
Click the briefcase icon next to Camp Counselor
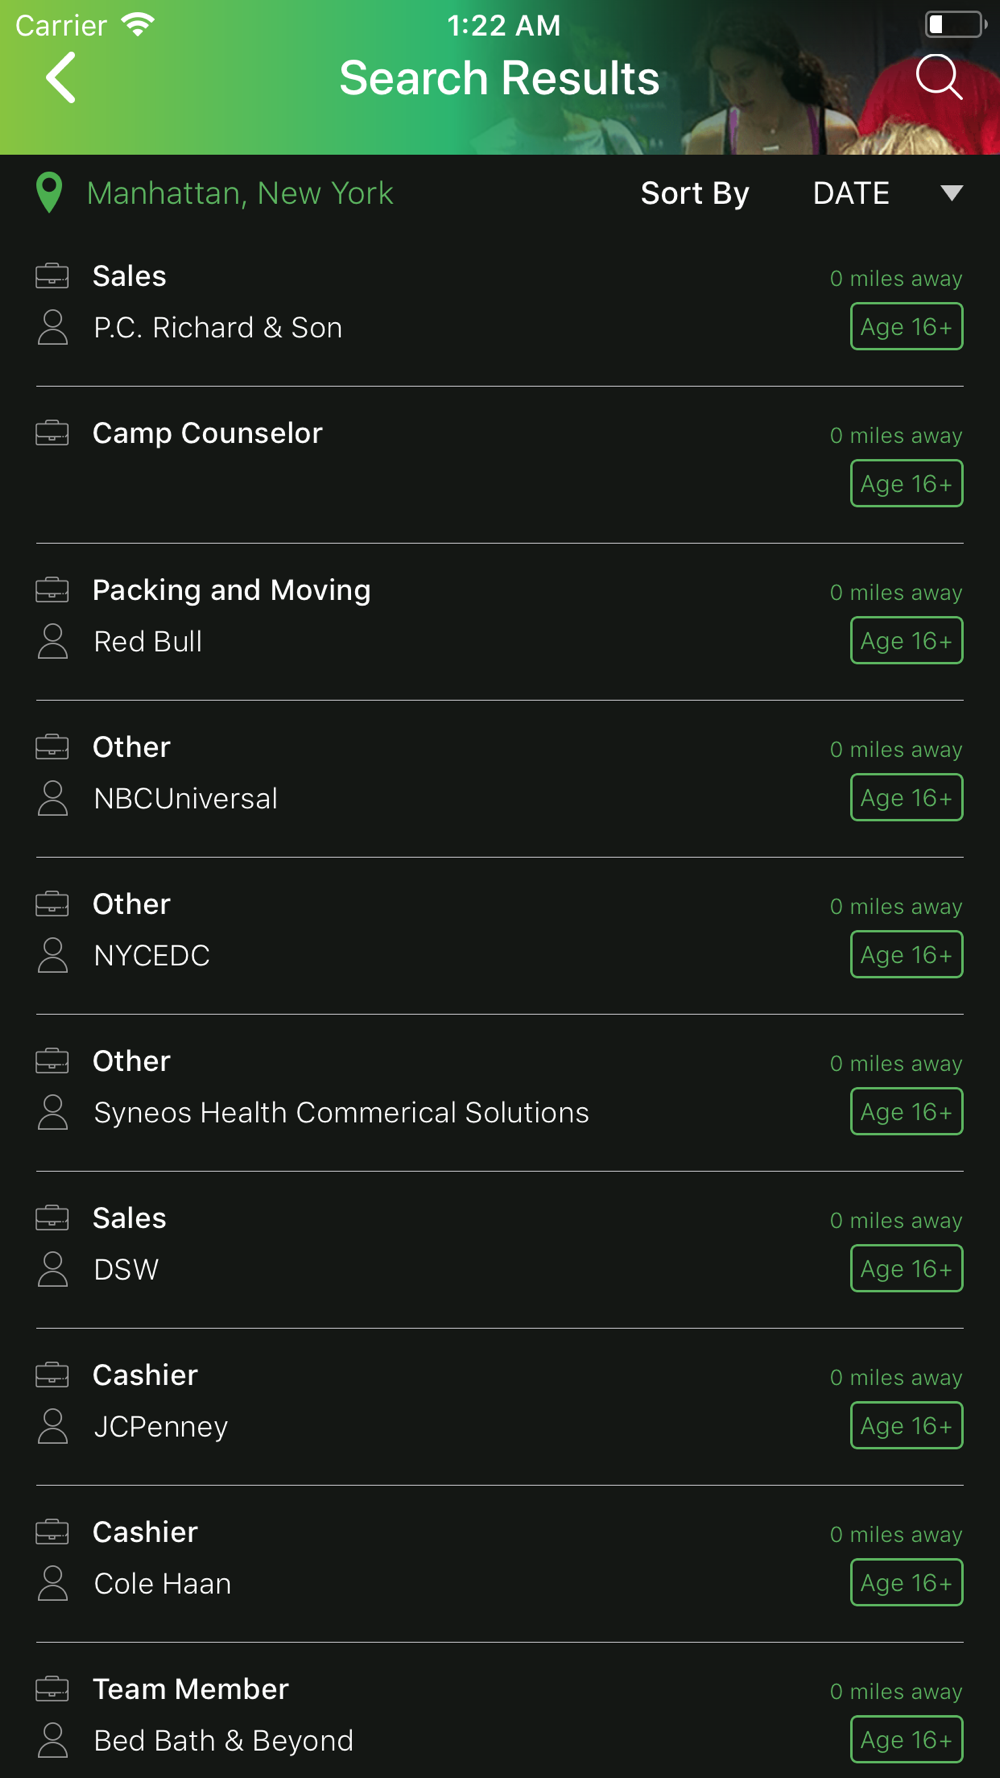52,433
